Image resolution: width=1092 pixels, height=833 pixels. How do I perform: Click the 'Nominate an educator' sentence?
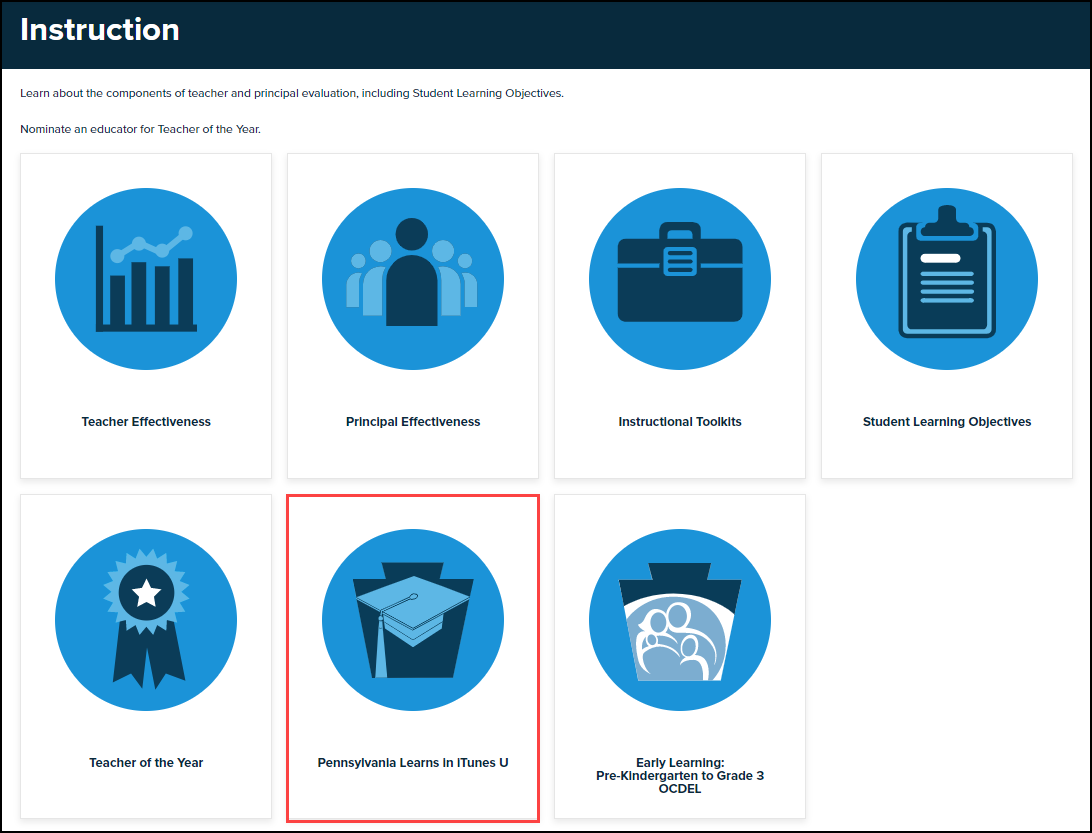(x=140, y=129)
